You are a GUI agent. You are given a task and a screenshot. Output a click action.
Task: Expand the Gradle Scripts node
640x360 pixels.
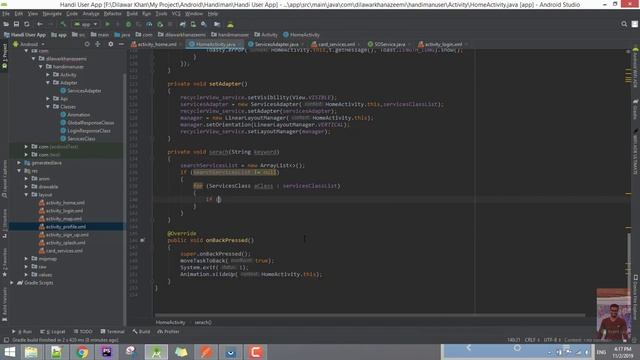tap(12, 282)
